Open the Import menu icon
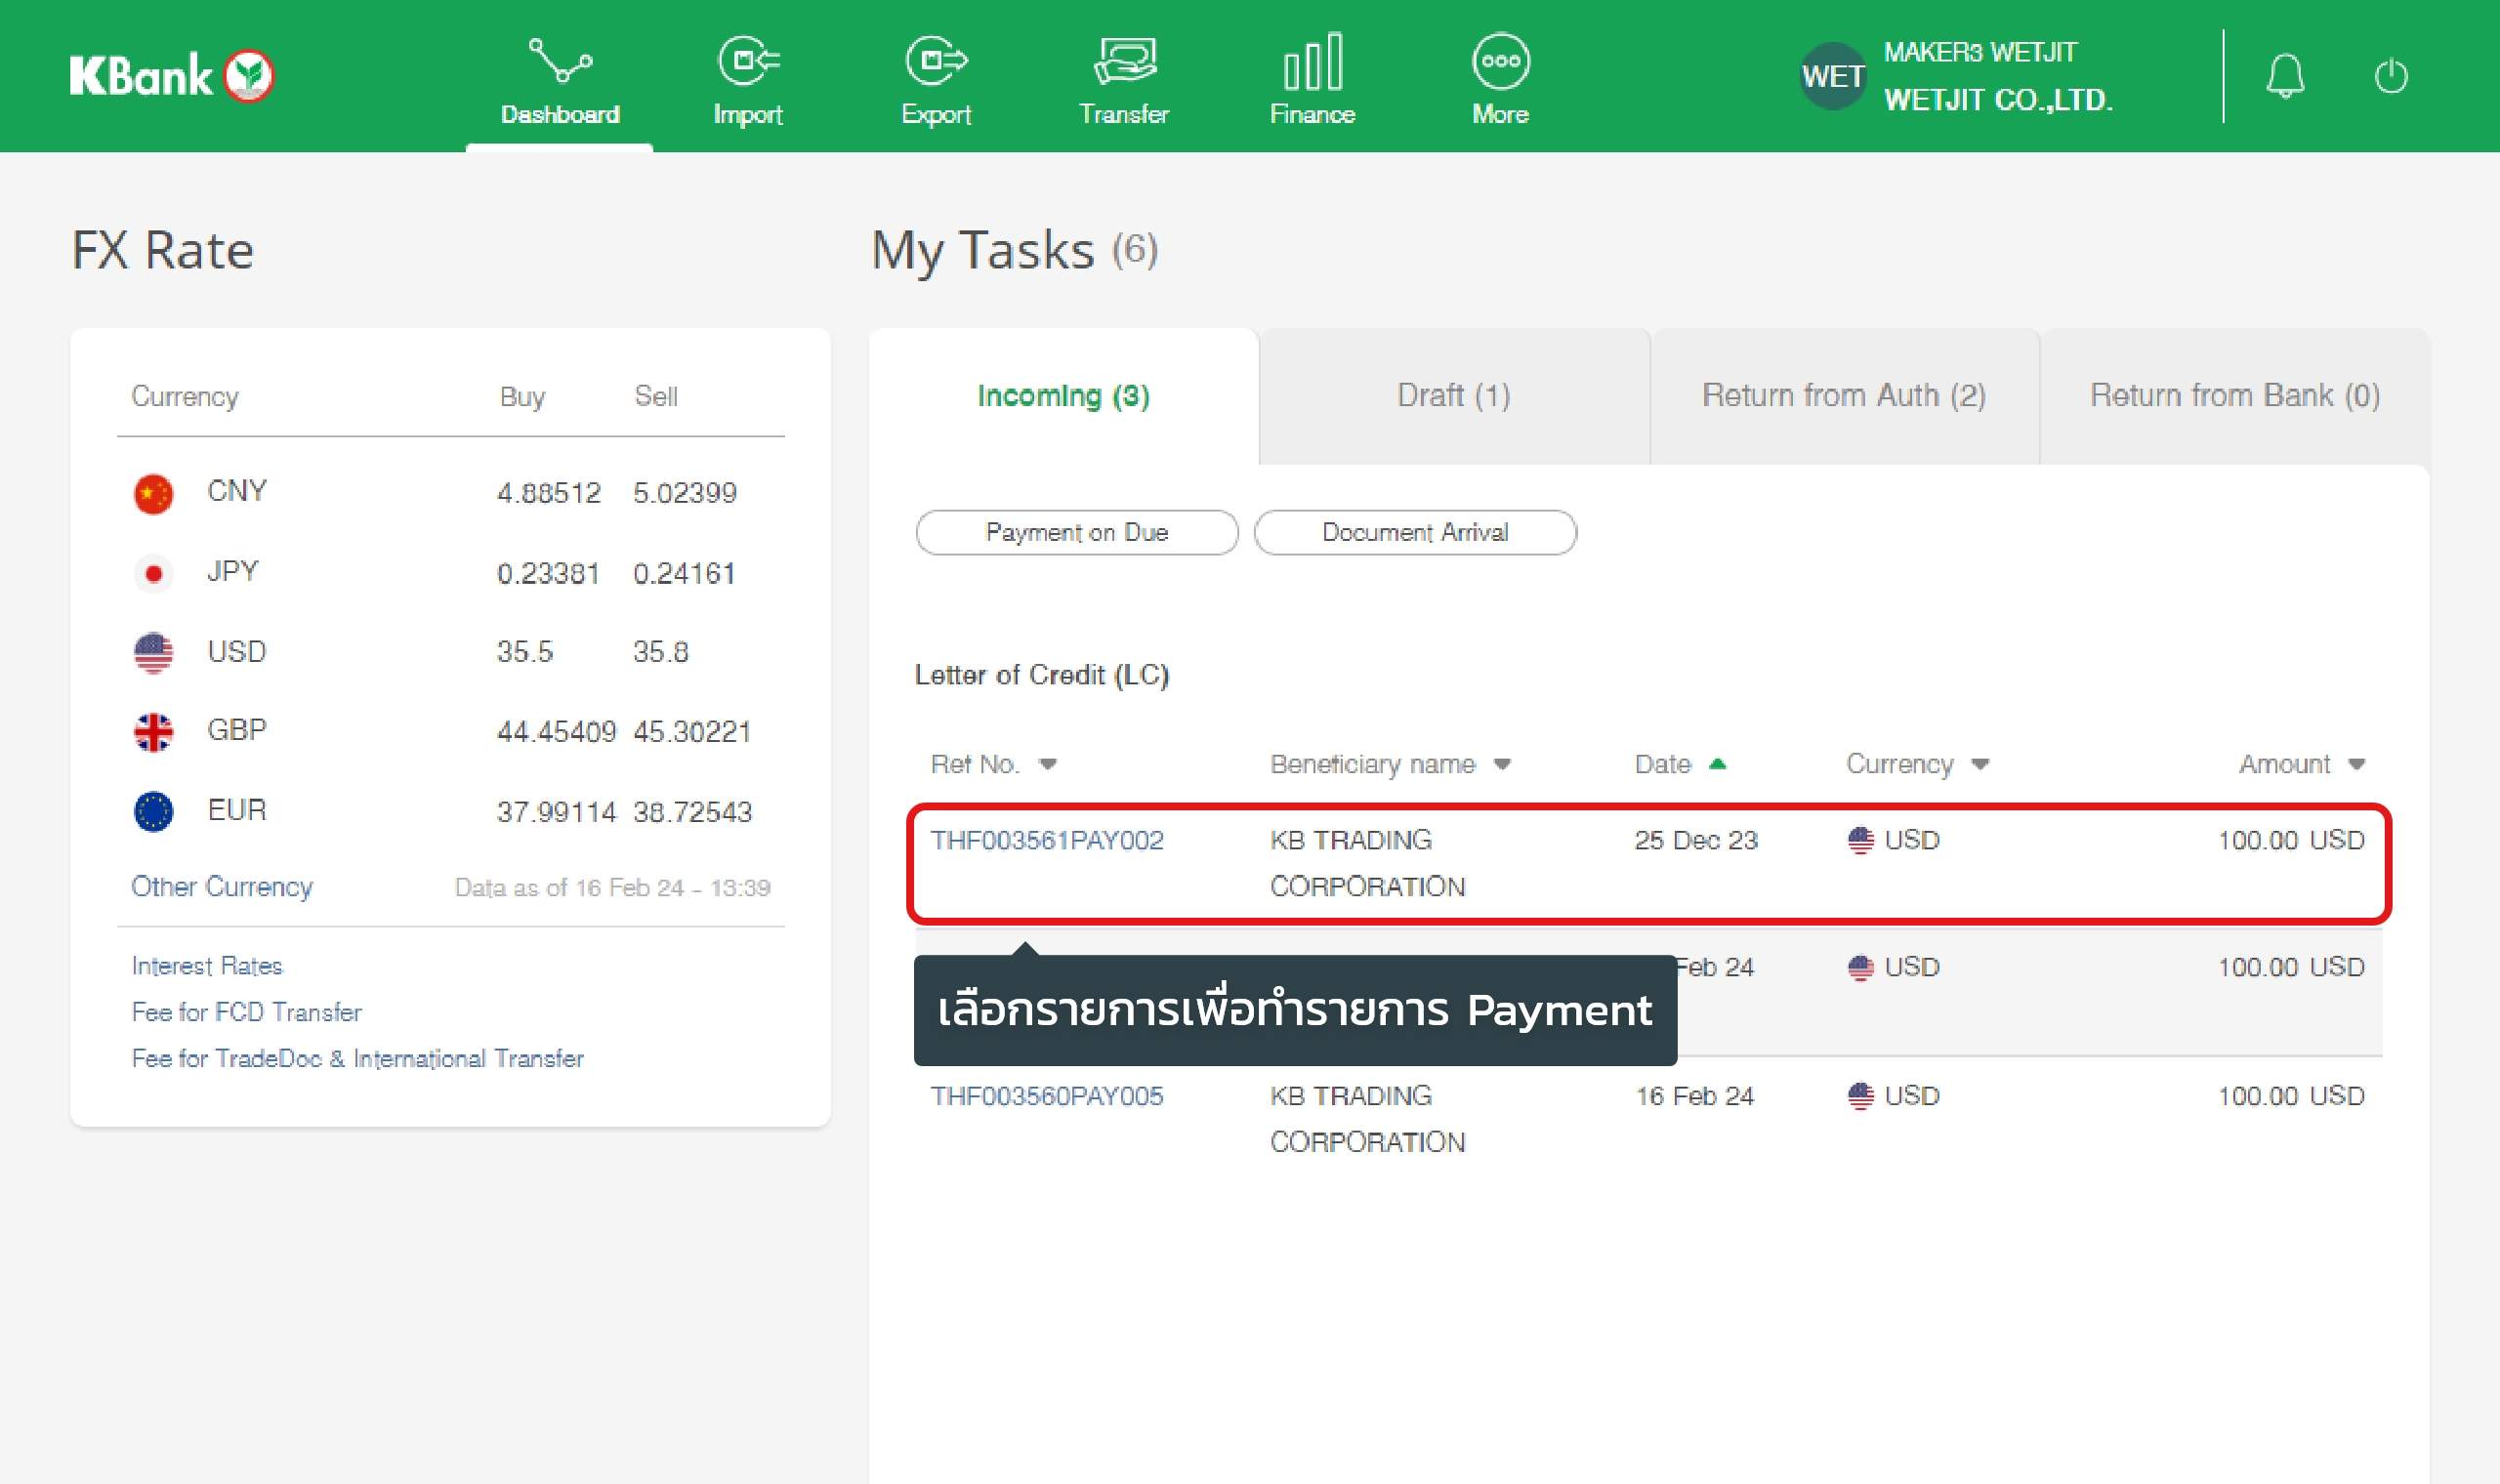Image resolution: width=2500 pixels, height=1484 pixels. 748,62
